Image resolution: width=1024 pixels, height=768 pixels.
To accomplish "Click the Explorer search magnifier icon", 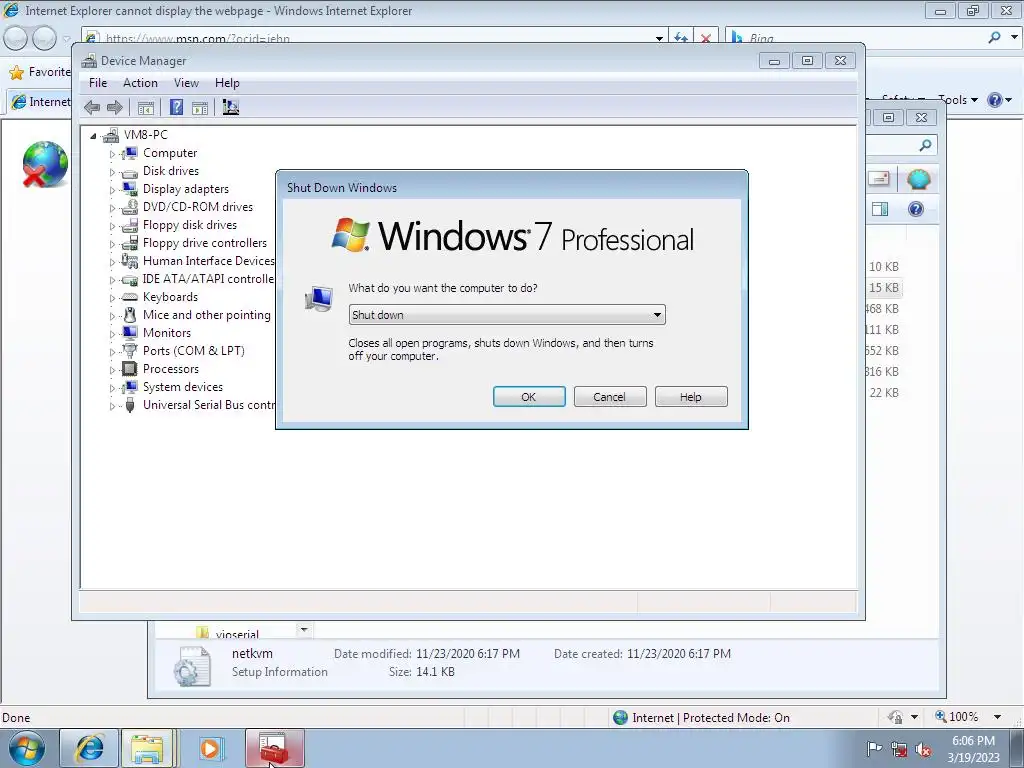I will coord(925,145).
